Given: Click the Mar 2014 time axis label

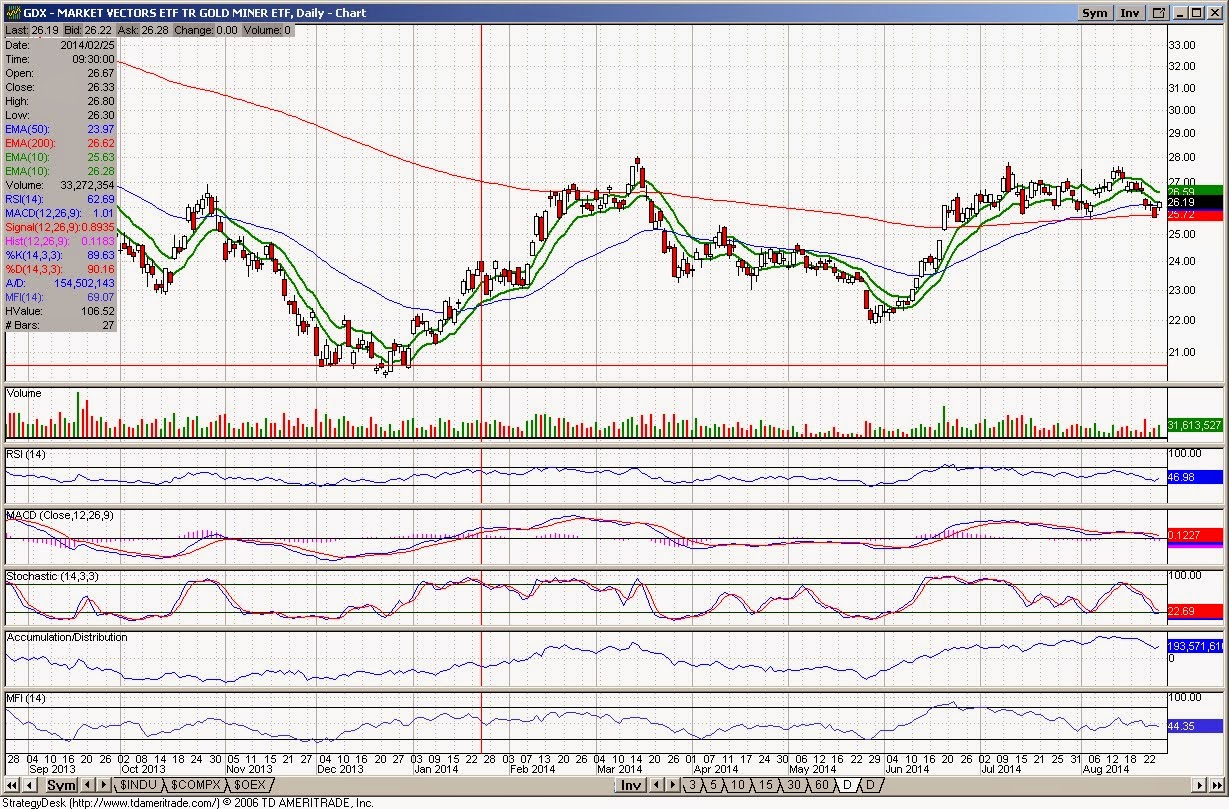Looking at the screenshot, I should (x=619, y=769).
